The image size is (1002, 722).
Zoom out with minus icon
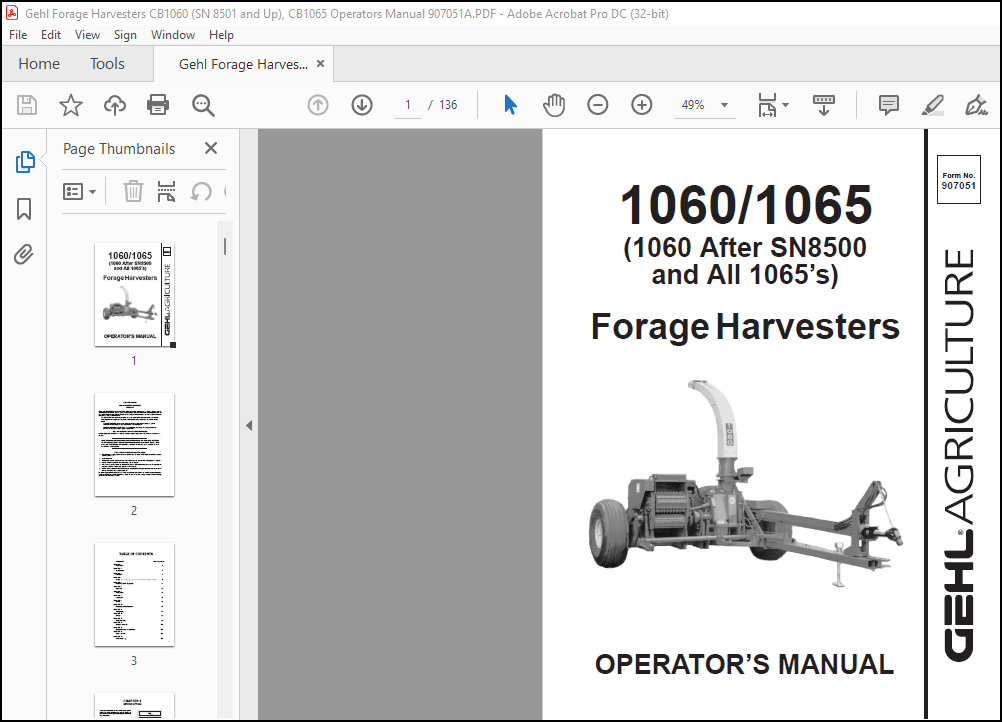tap(597, 105)
